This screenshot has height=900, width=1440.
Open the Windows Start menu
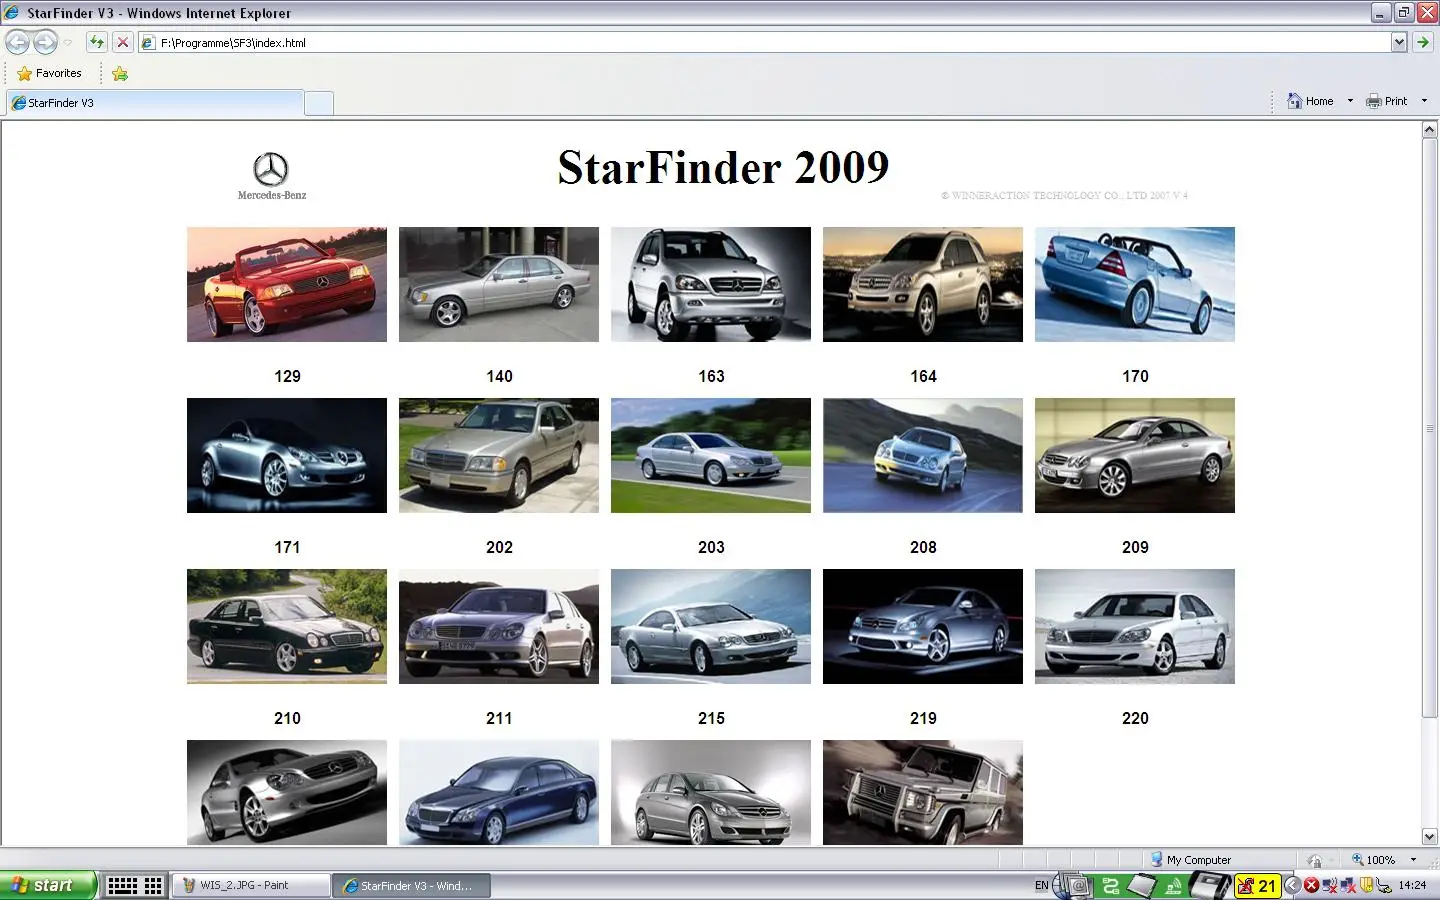[x=48, y=885]
